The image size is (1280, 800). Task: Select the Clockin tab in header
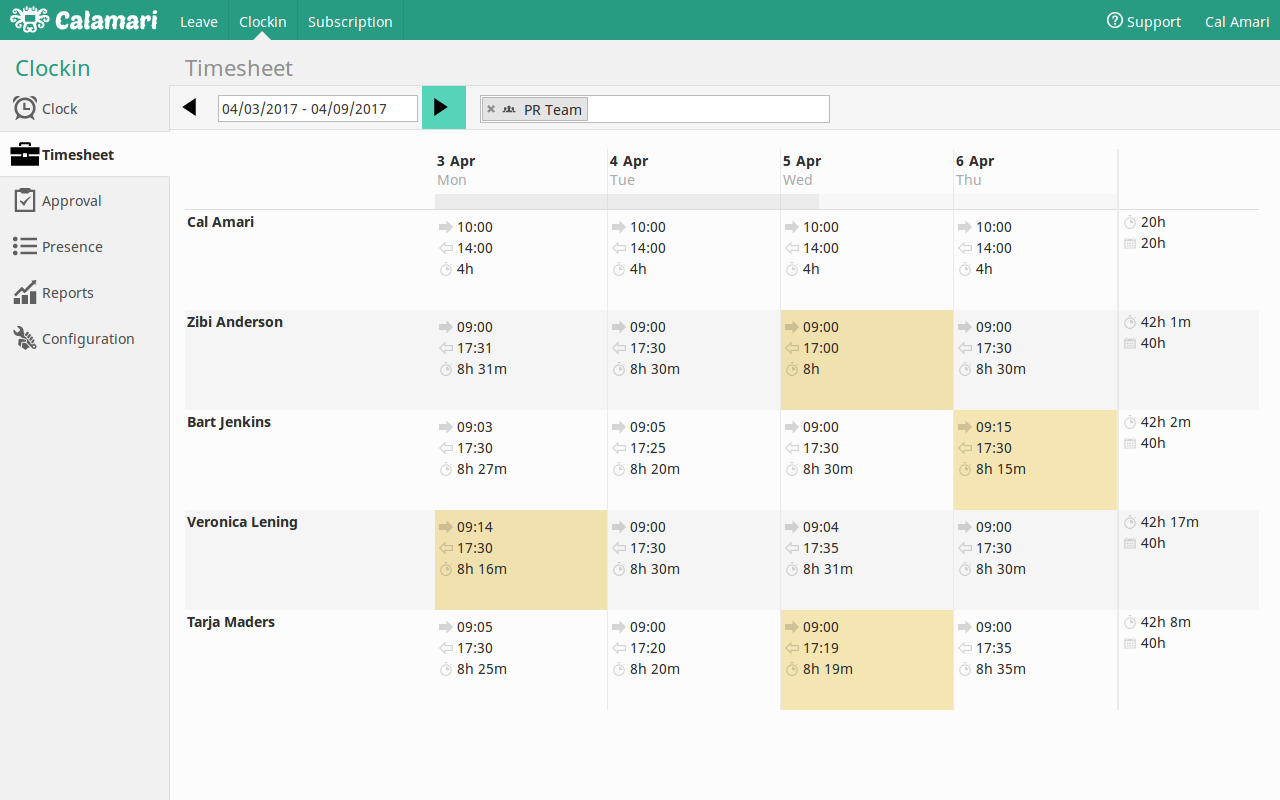tap(263, 21)
